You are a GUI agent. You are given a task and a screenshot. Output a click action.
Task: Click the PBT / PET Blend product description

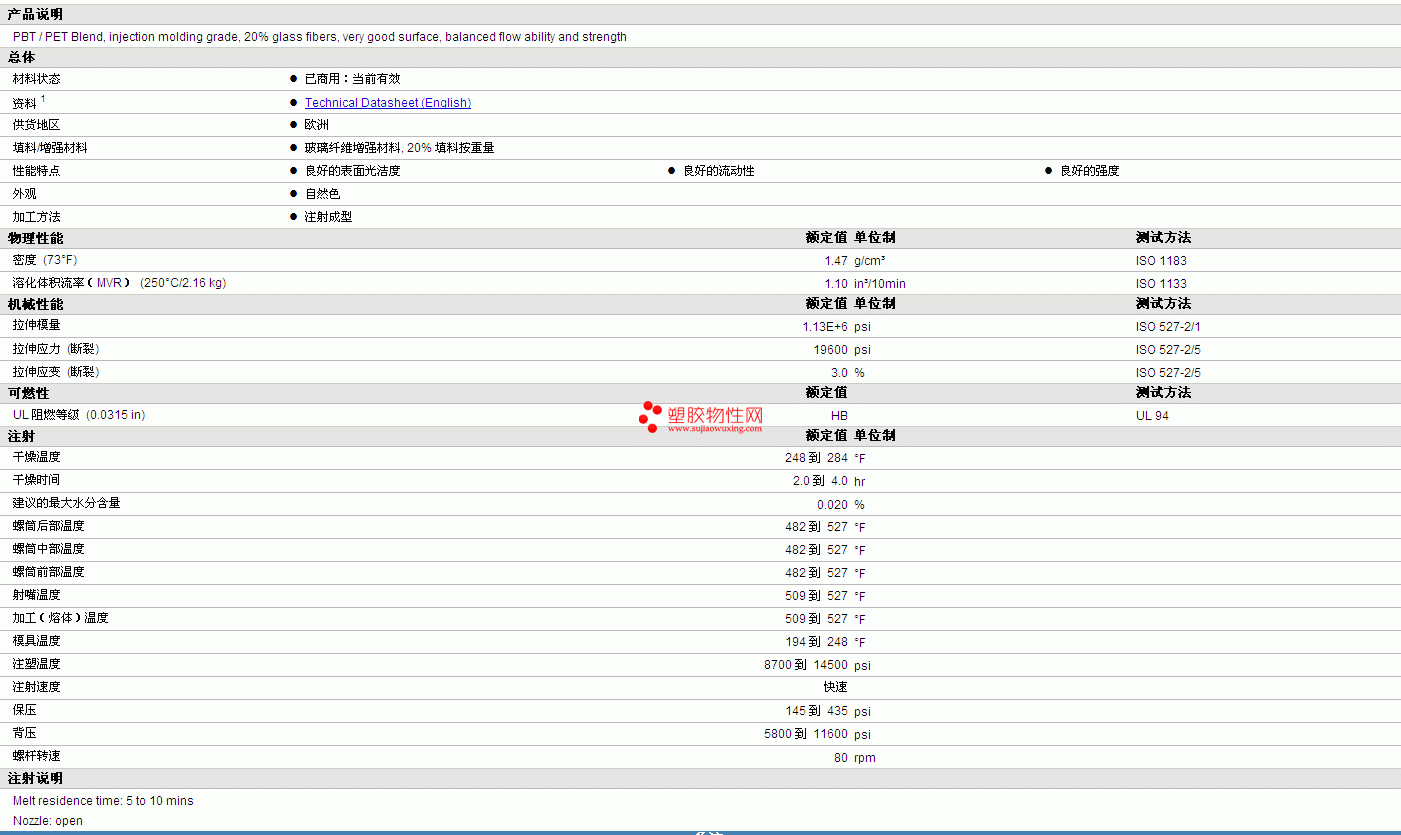coord(320,37)
